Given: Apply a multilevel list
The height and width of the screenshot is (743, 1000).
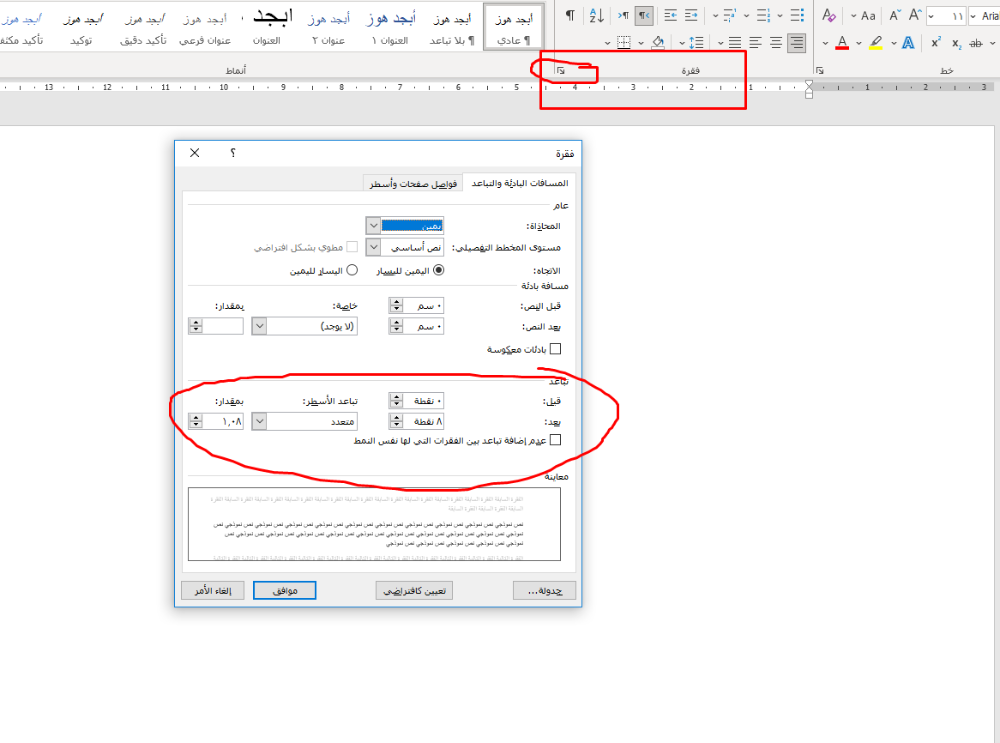Looking at the screenshot, I should [x=730, y=15].
